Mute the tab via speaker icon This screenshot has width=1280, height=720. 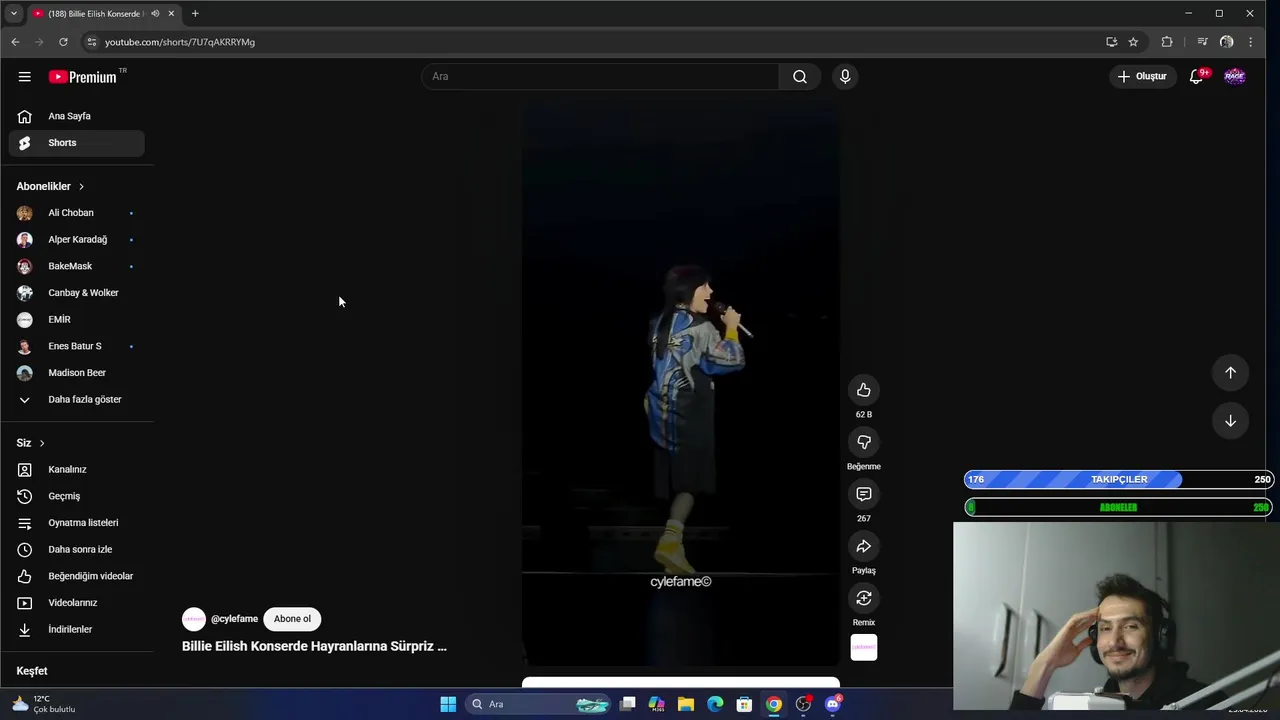[155, 14]
